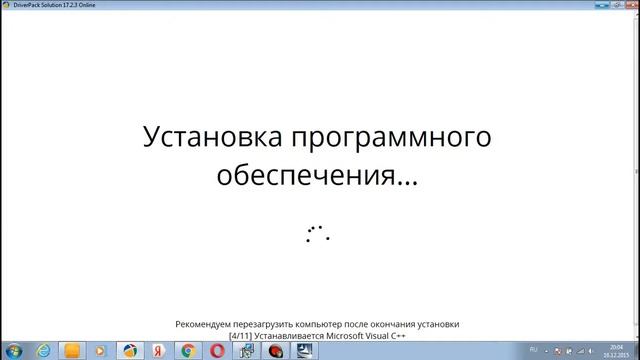Viewport: 640px width, 360px height.
Task: Open the volume speaker tray icon
Action: (x=591, y=351)
